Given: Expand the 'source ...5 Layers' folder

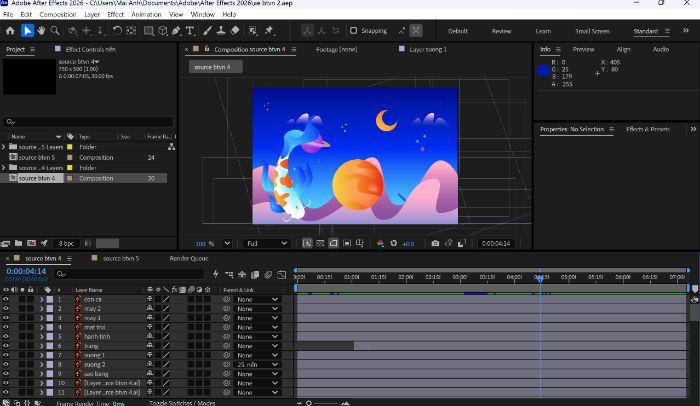Looking at the screenshot, I should pos(4,147).
